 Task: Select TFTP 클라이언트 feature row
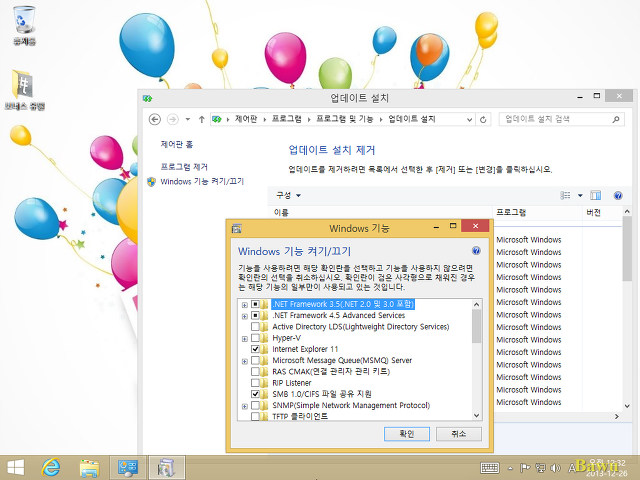coord(300,416)
